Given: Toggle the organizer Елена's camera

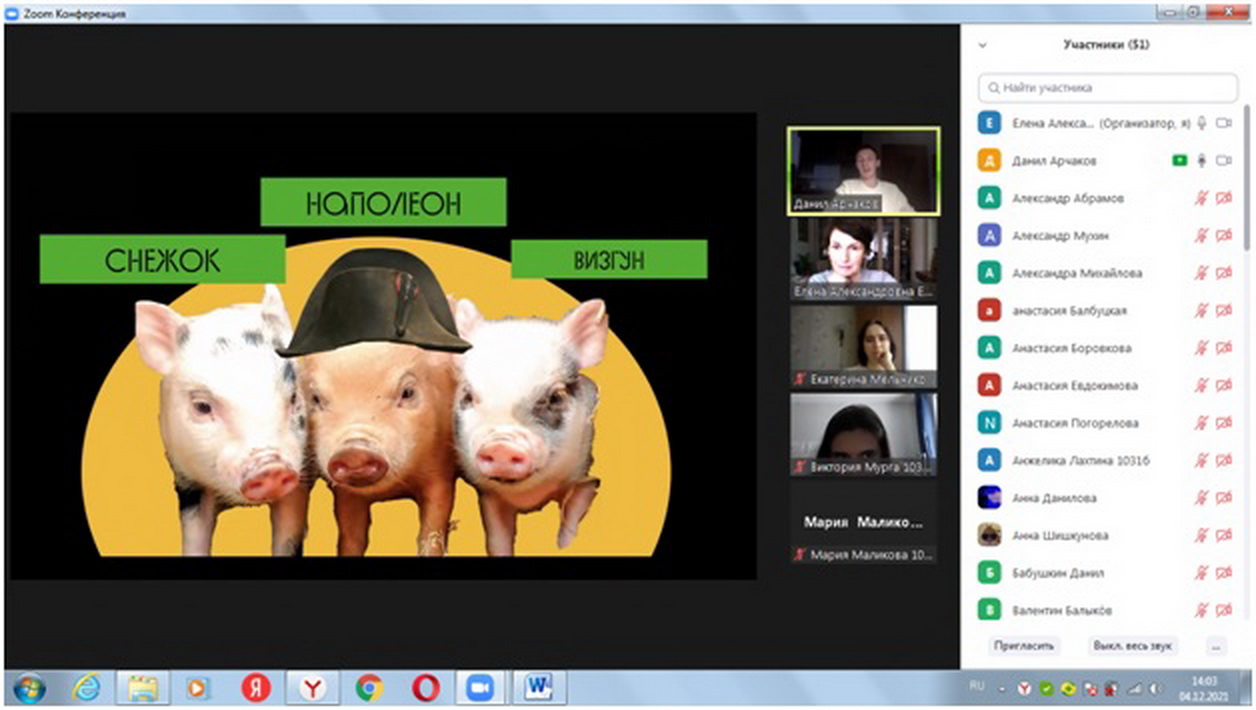Looking at the screenshot, I should click(x=1223, y=123).
